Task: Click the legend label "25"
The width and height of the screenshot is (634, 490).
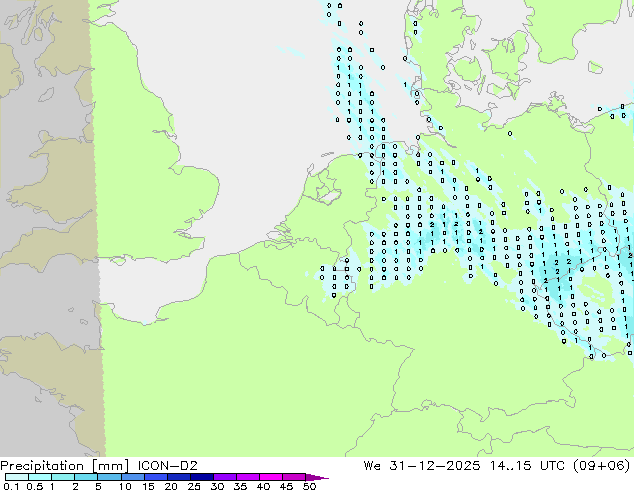Action: (x=194, y=486)
